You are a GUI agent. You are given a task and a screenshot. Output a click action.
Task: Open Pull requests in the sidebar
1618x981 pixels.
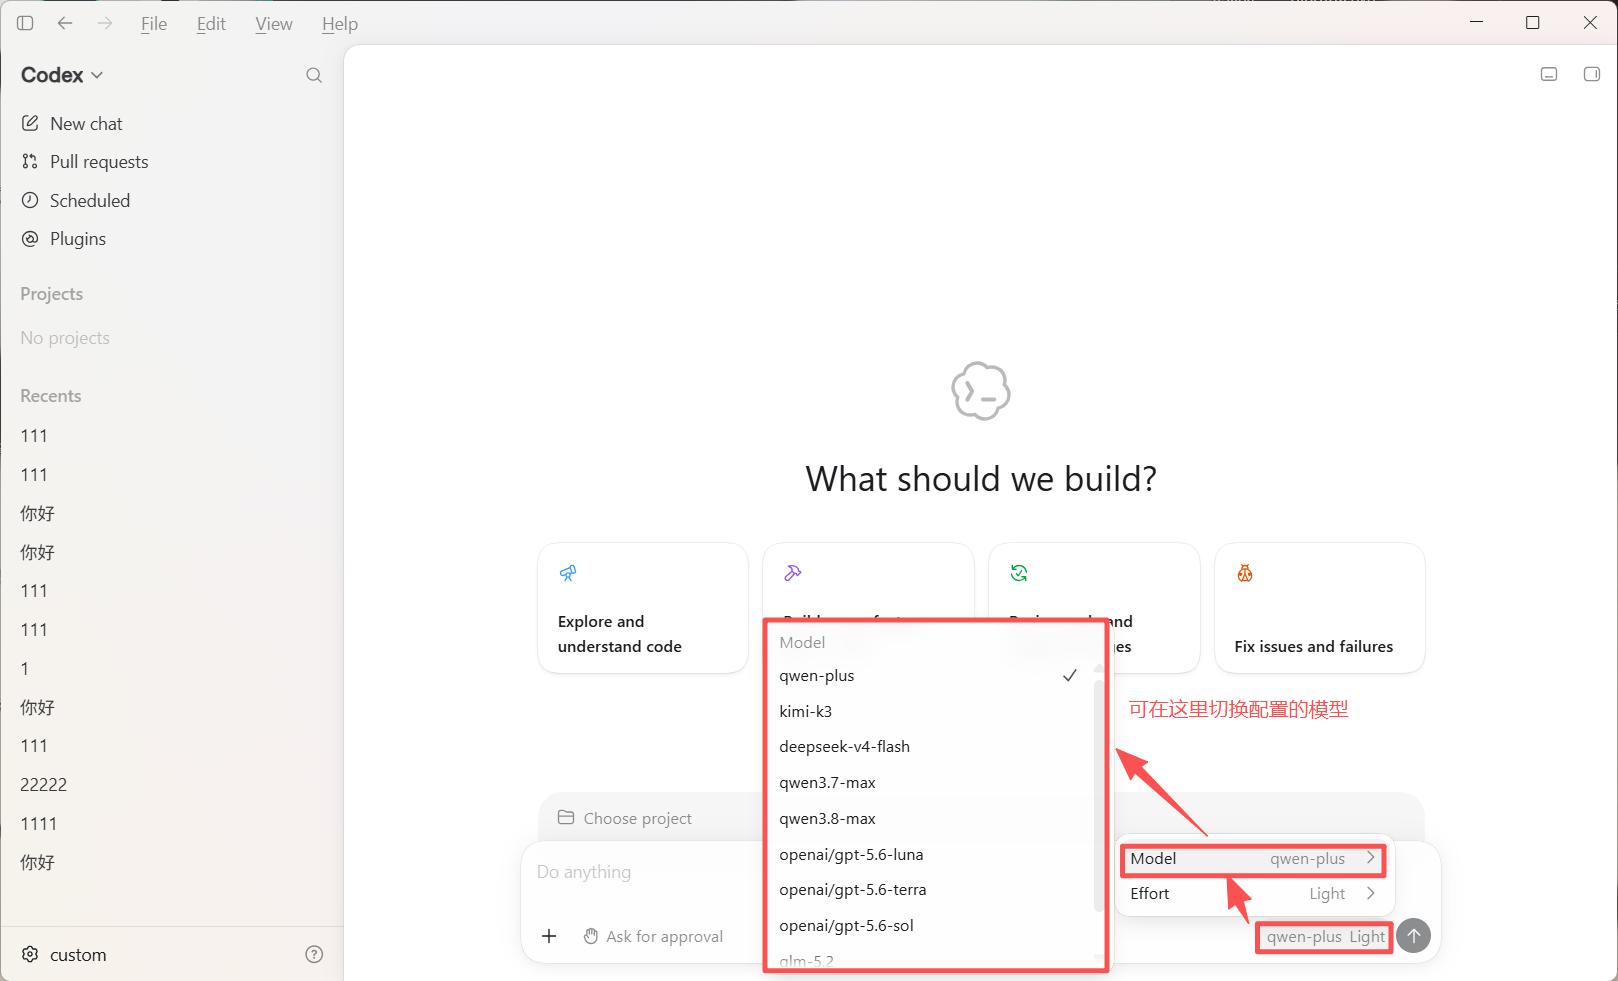[x=172, y=162]
